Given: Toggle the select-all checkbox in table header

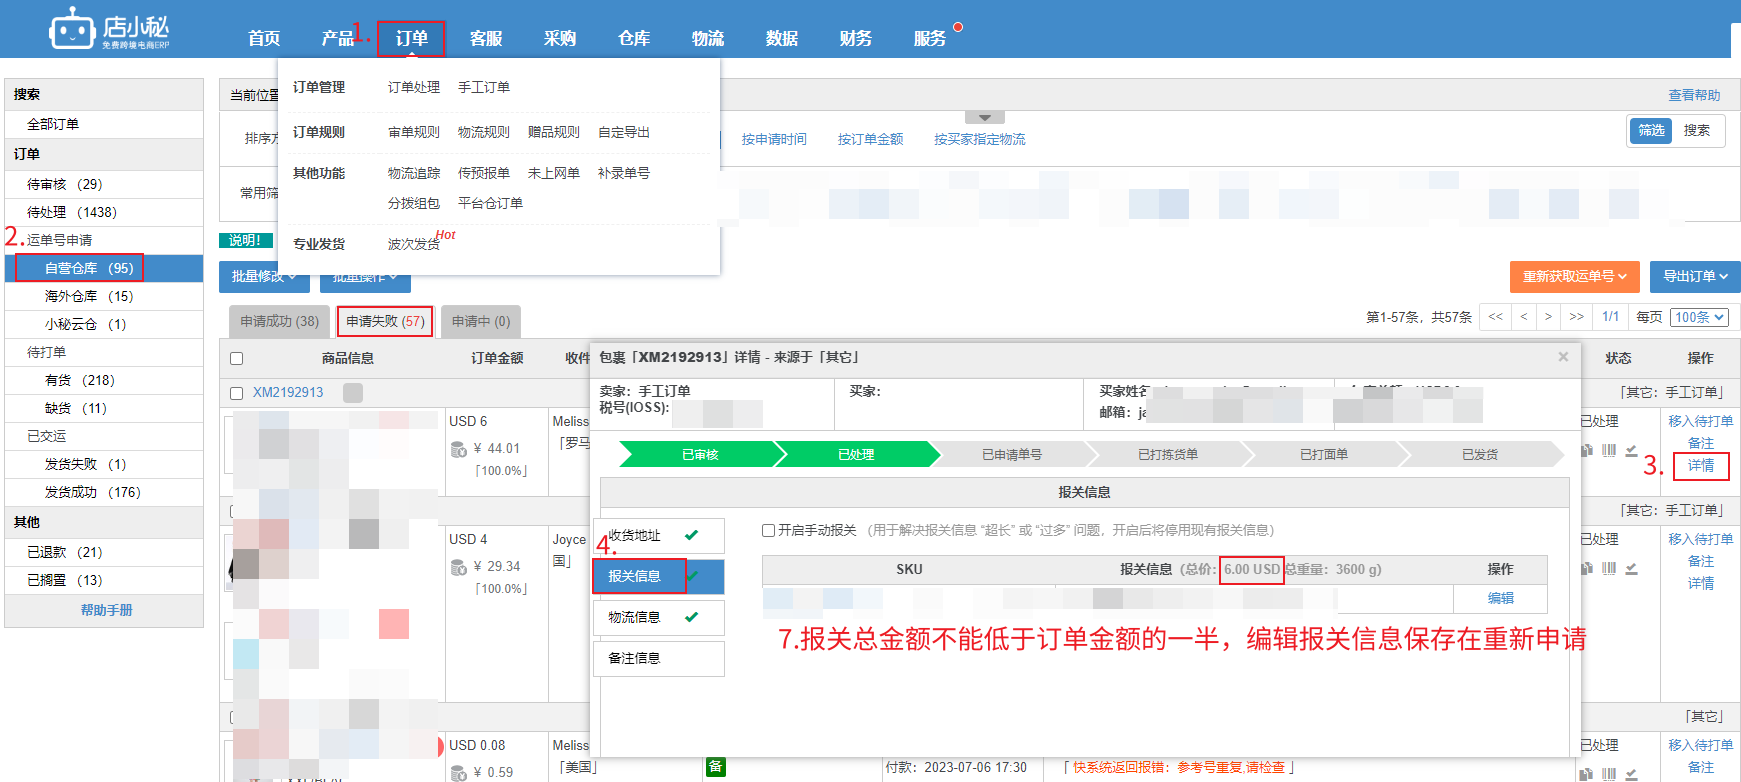Looking at the screenshot, I should 237,358.
